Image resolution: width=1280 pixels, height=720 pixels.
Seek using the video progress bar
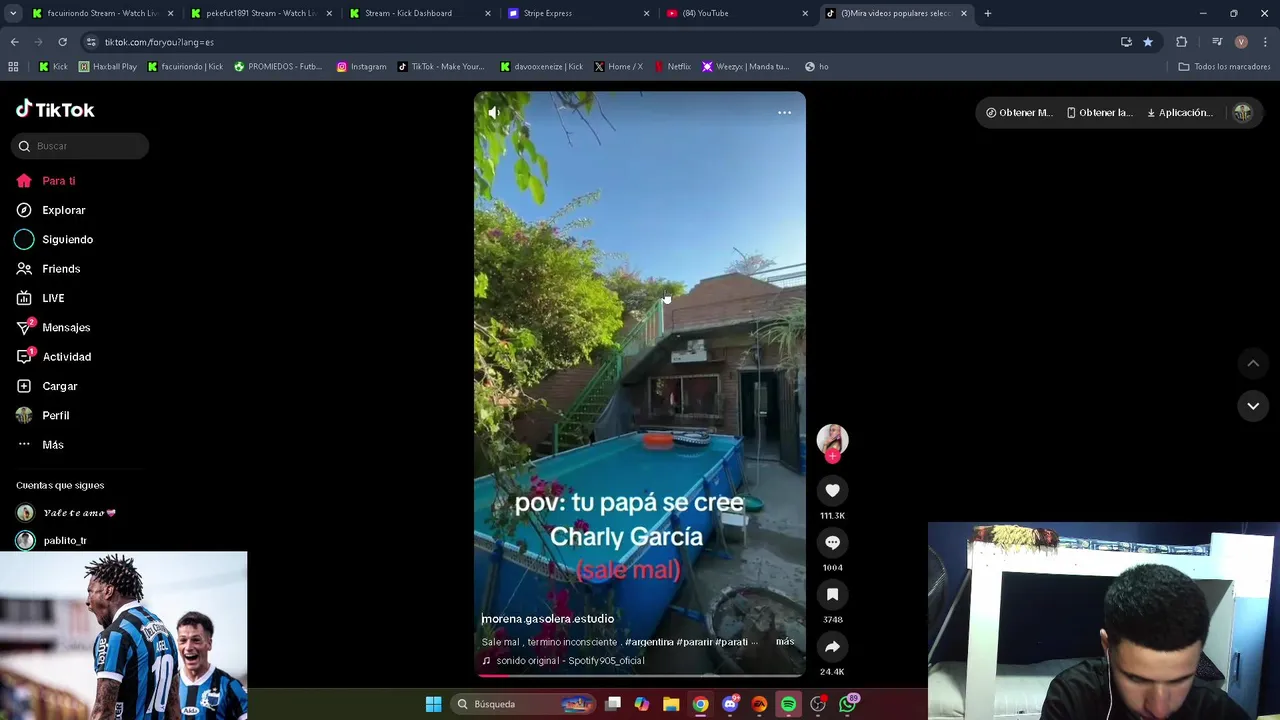pyautogui.click(x=640, y=676)
